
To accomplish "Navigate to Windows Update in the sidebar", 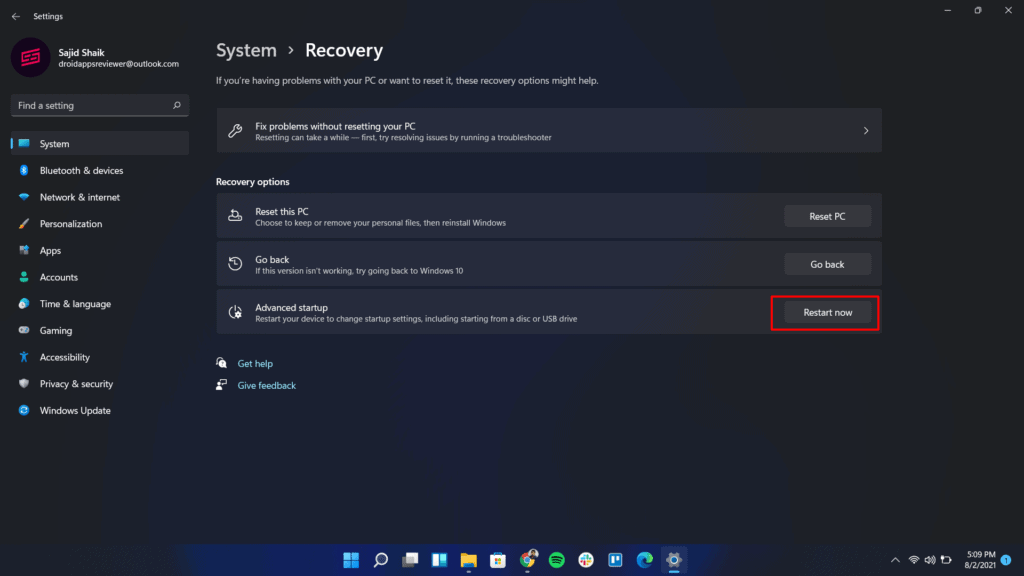I will pos(75,410).
